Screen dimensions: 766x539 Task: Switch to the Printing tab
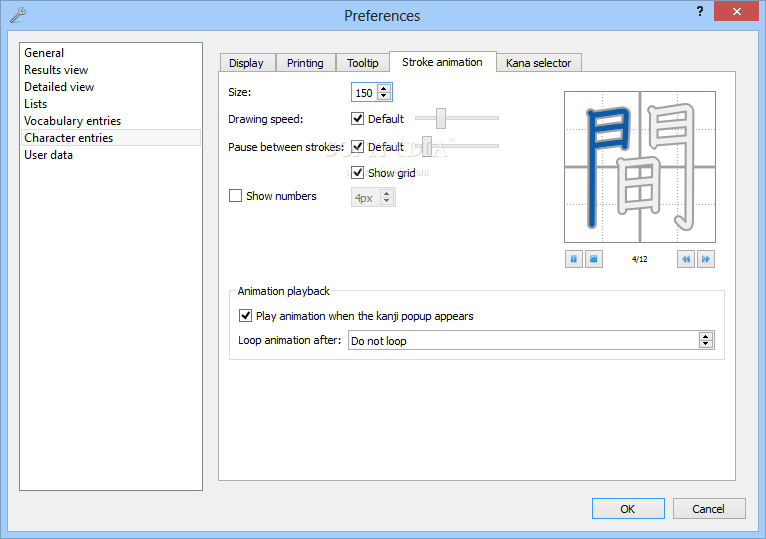[305, 63]
